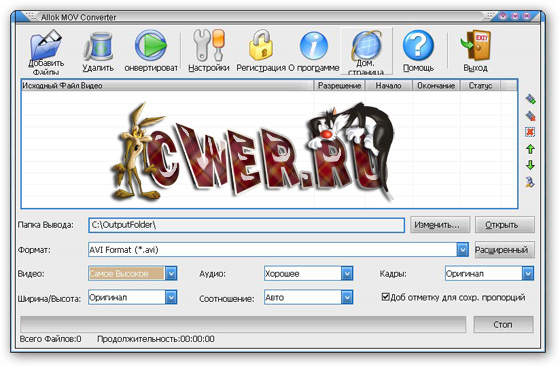This screenshot has width=560, height=367.
Task: Click the red X remove side icon
Action: (530, 132)
